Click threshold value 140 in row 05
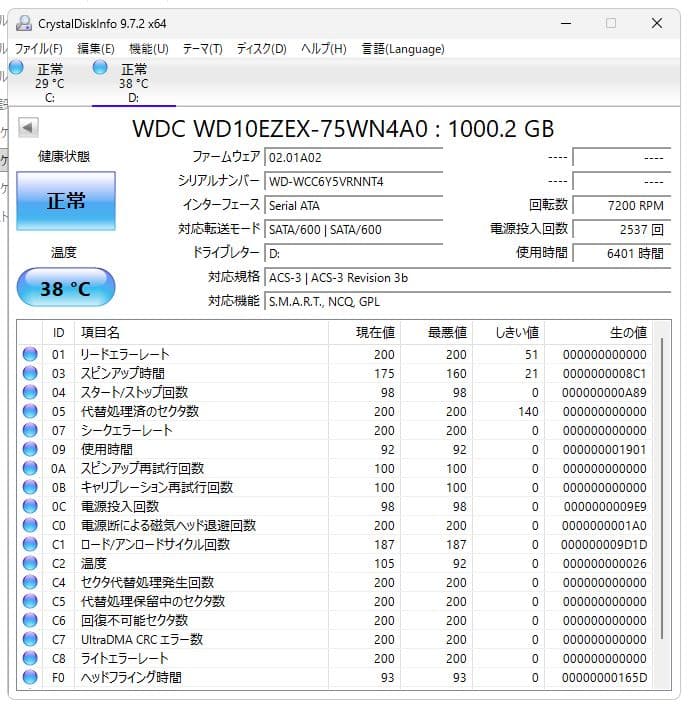This screenshot has width=699, height=709. (528, 411)
